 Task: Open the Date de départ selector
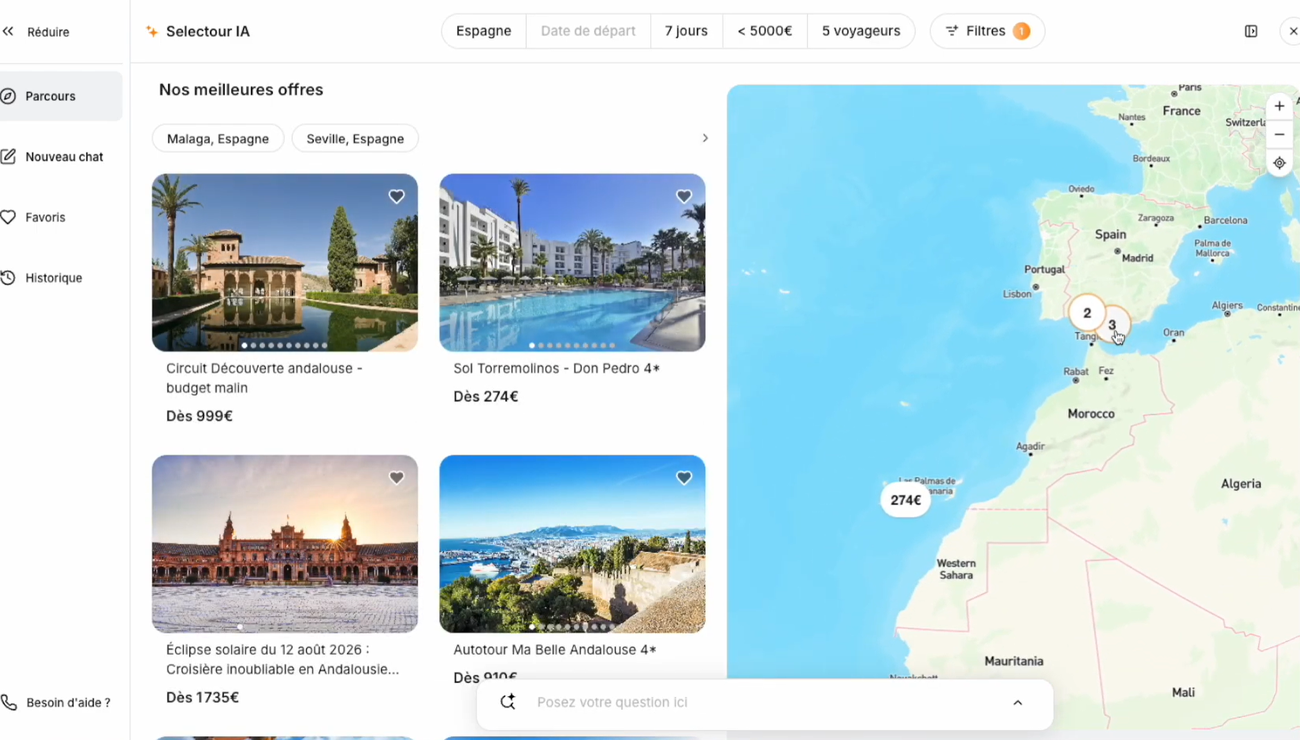coord(588,31)
